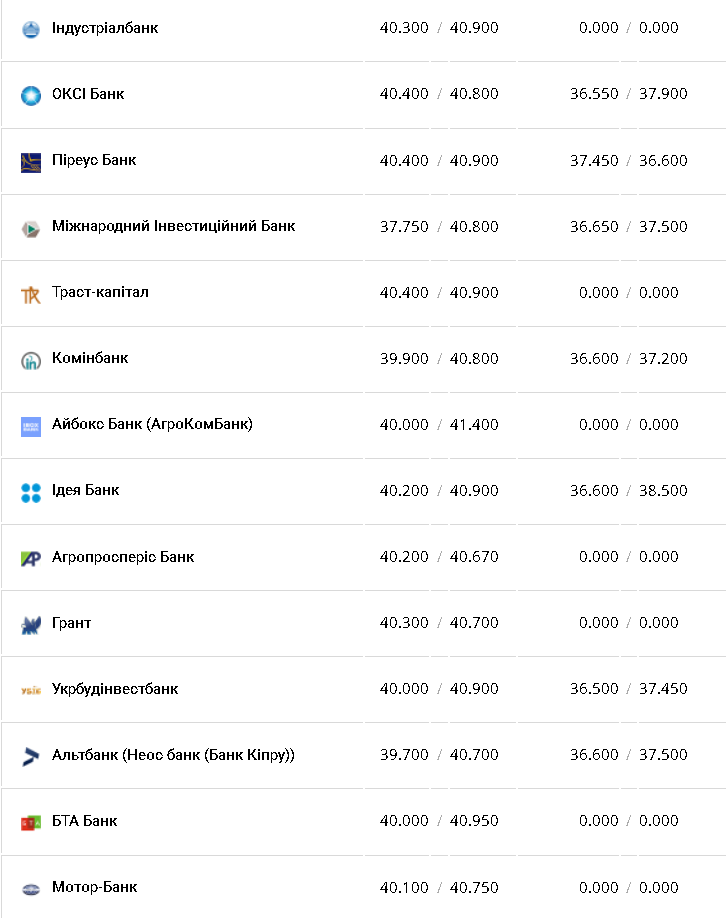Click the Траст-капітал orange logo
Image resolution: width=726 pixels, height=918 pixels.
click(x=31, y=294)
